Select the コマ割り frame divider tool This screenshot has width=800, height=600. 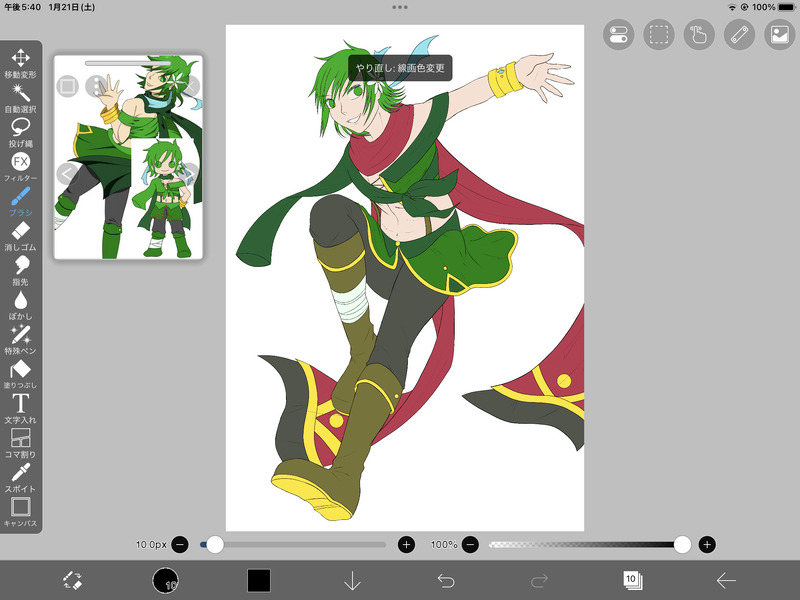coord(20,443)
